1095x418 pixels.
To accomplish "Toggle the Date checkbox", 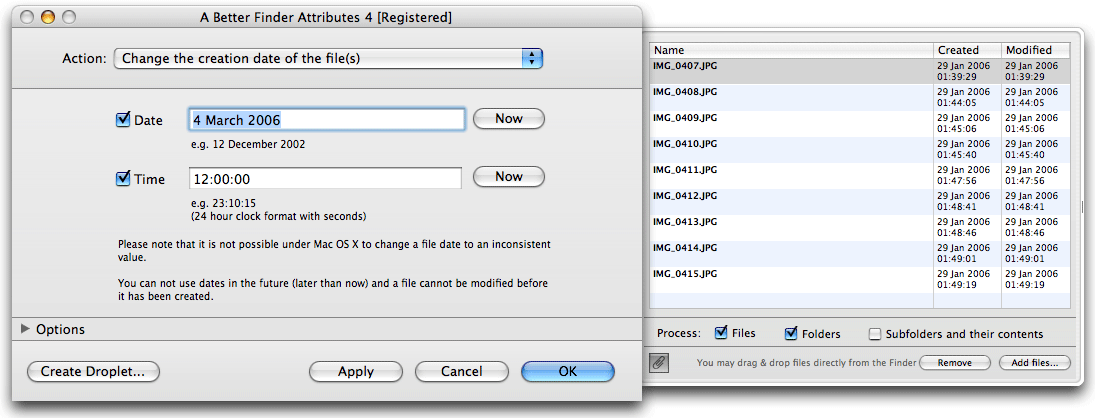I will (x=123, y=120).
